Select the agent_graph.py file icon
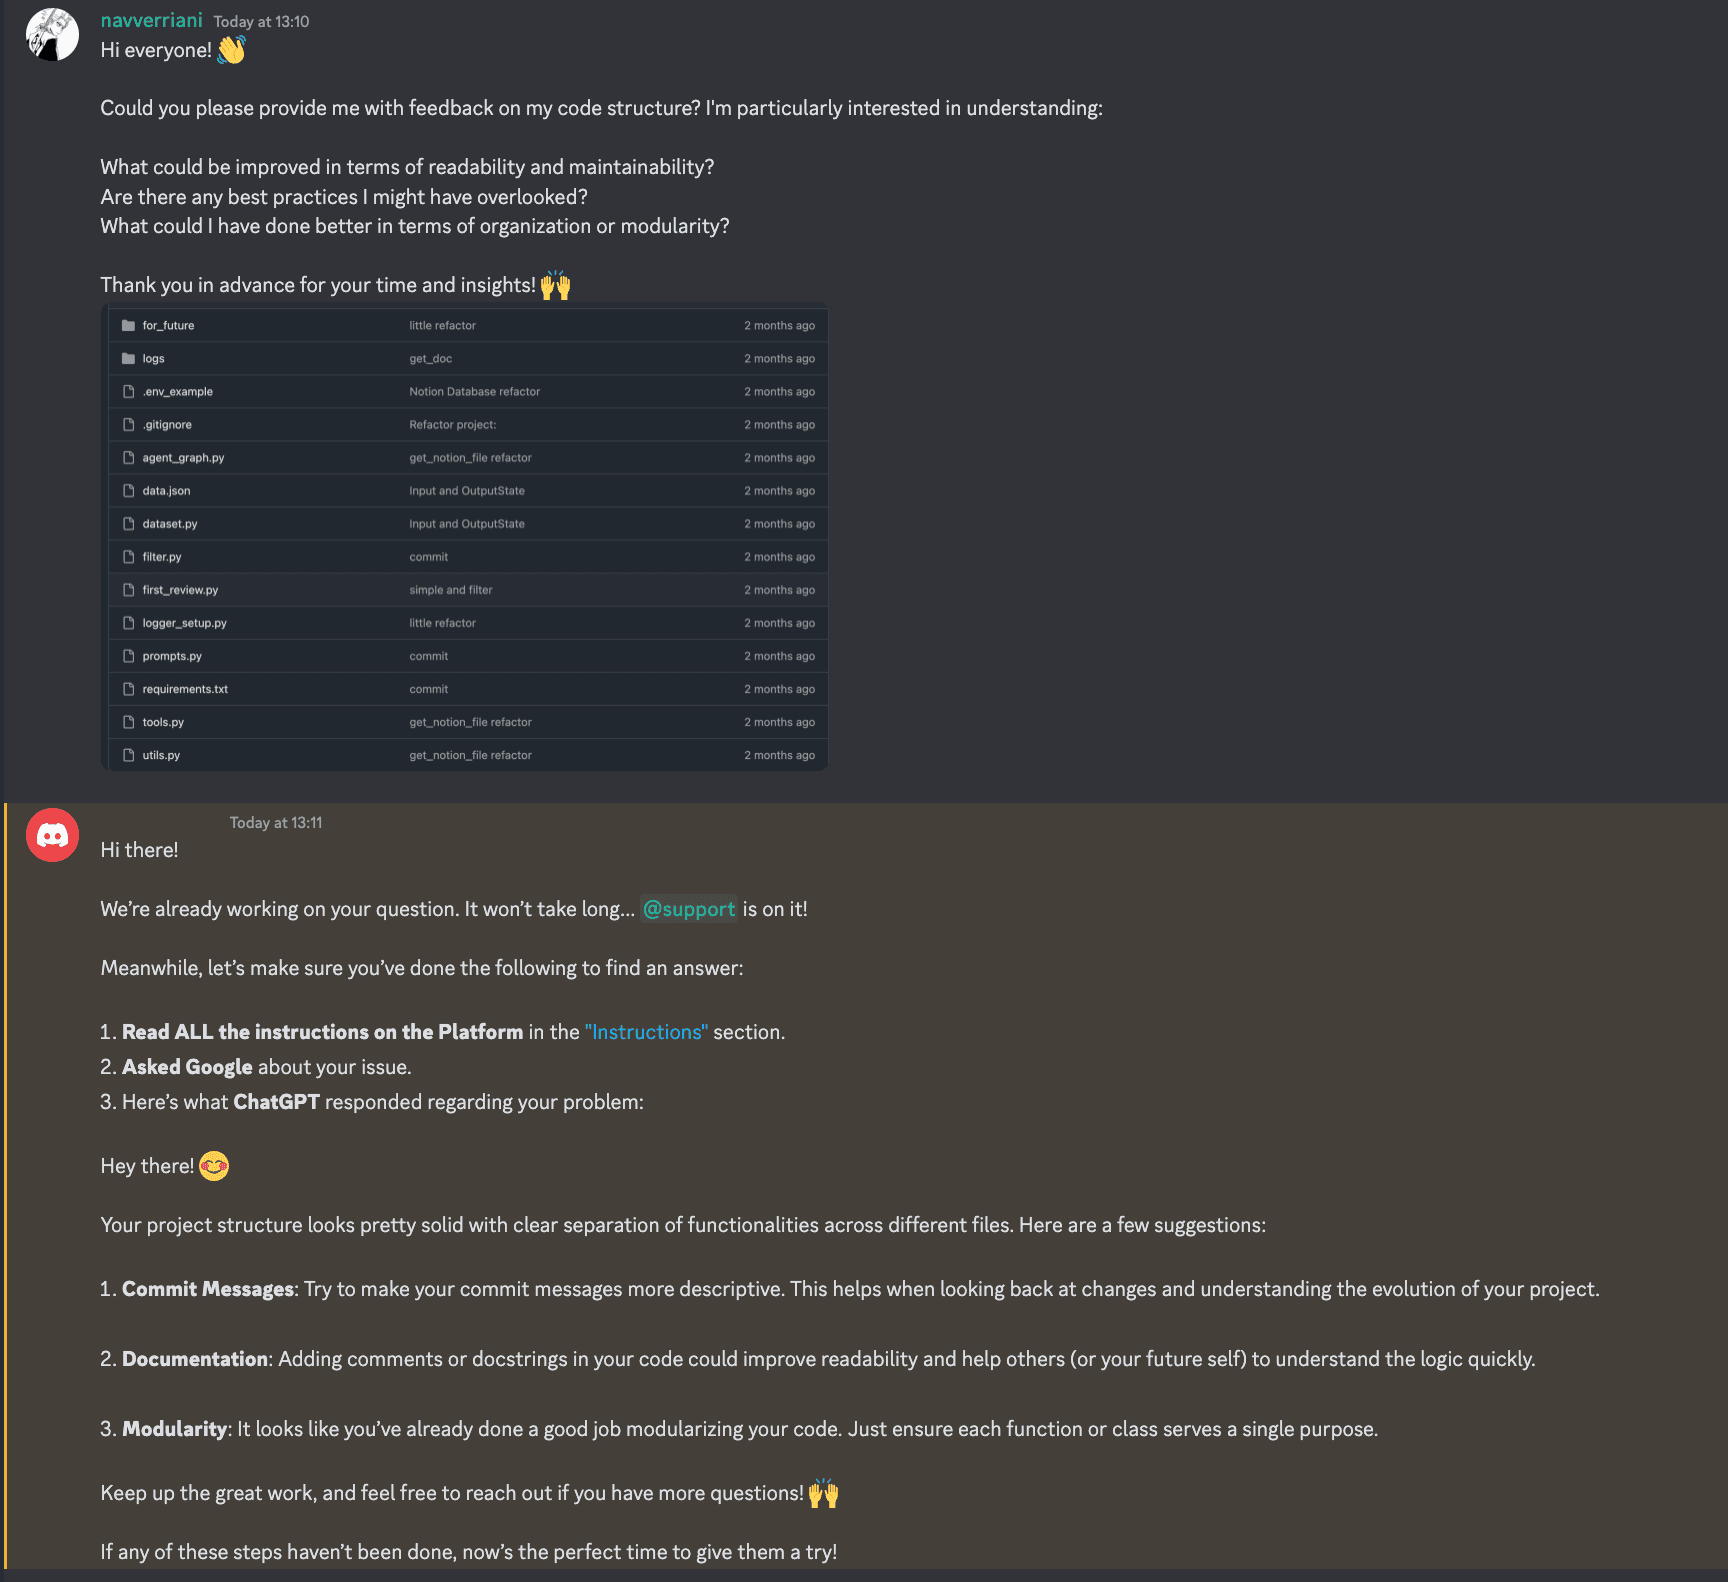 [x=128, y=457]
